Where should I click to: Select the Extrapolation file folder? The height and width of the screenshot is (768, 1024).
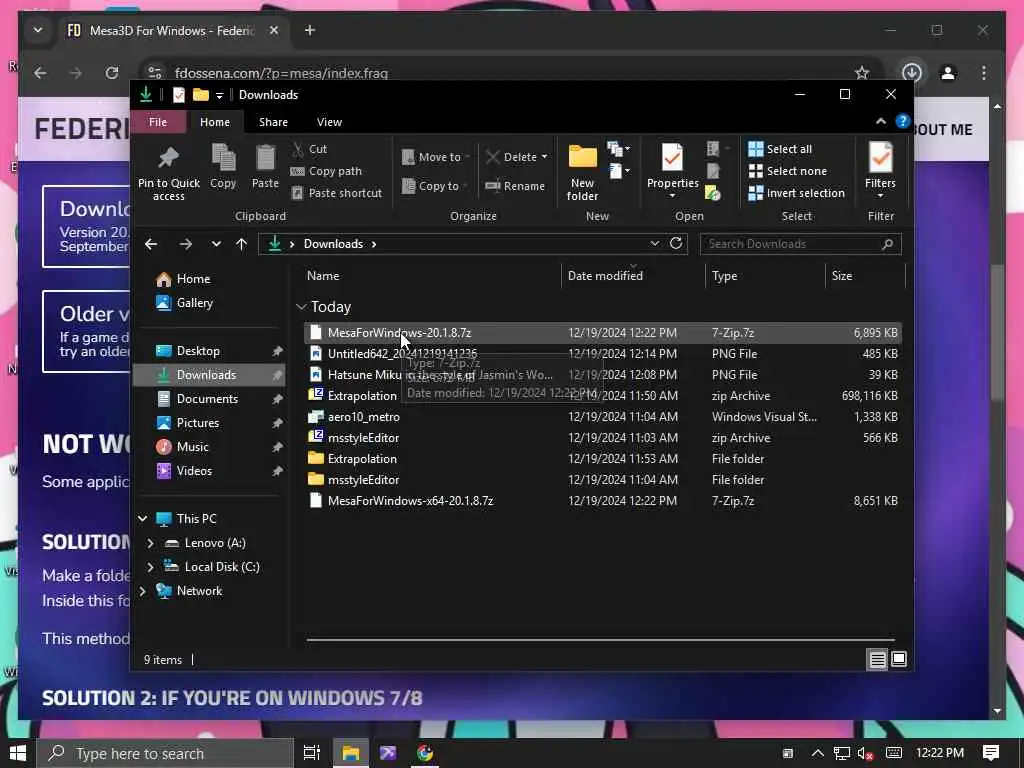[602, 458]
